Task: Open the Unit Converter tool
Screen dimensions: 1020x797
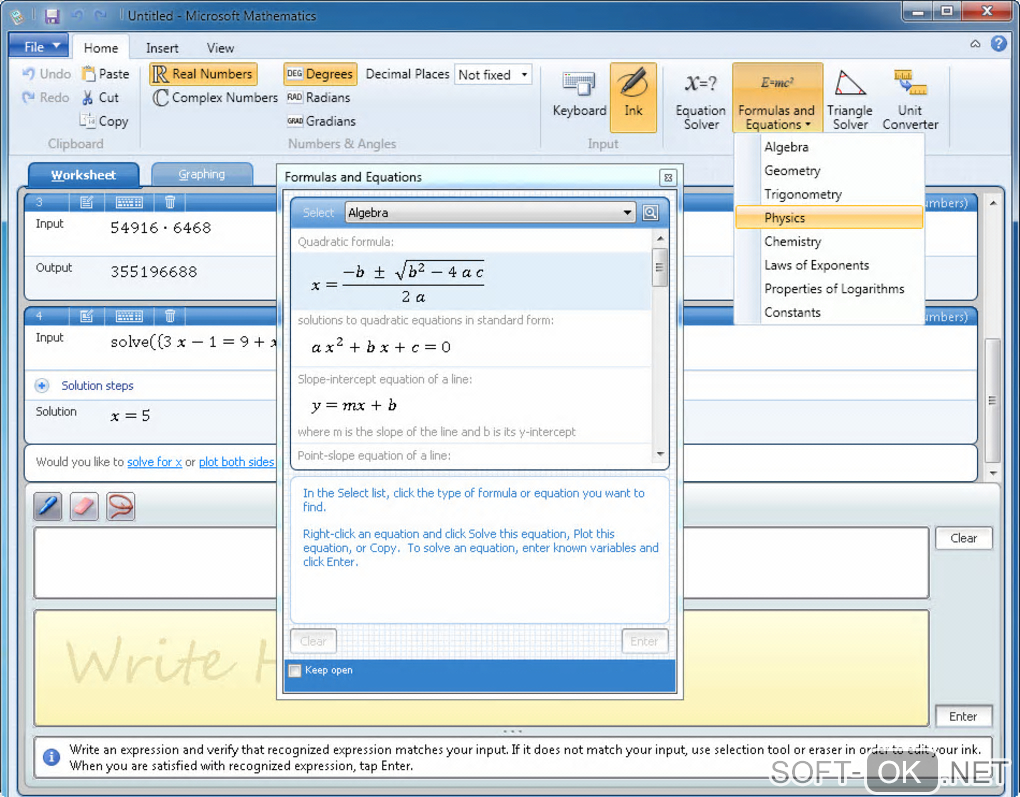Action: (x=910, y=99)
